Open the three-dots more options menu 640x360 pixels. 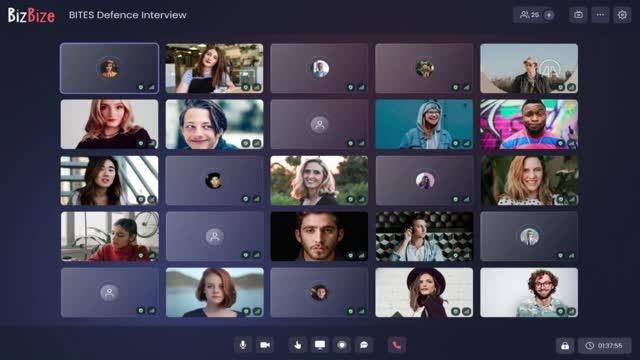600,15
